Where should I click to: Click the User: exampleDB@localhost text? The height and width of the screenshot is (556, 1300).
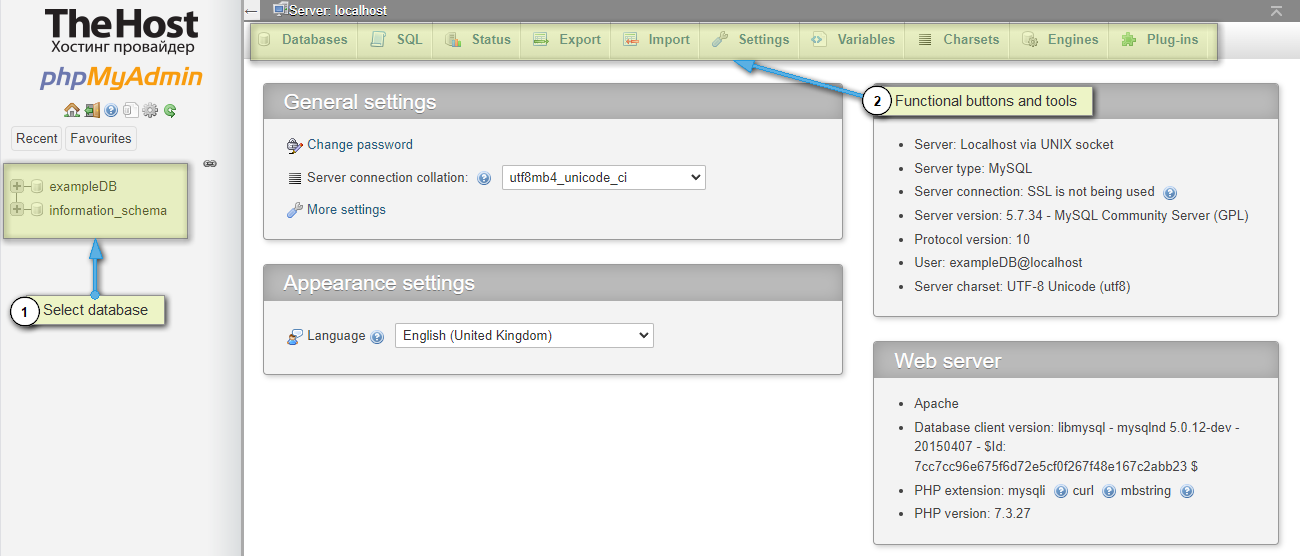click(x=998, y=263)
